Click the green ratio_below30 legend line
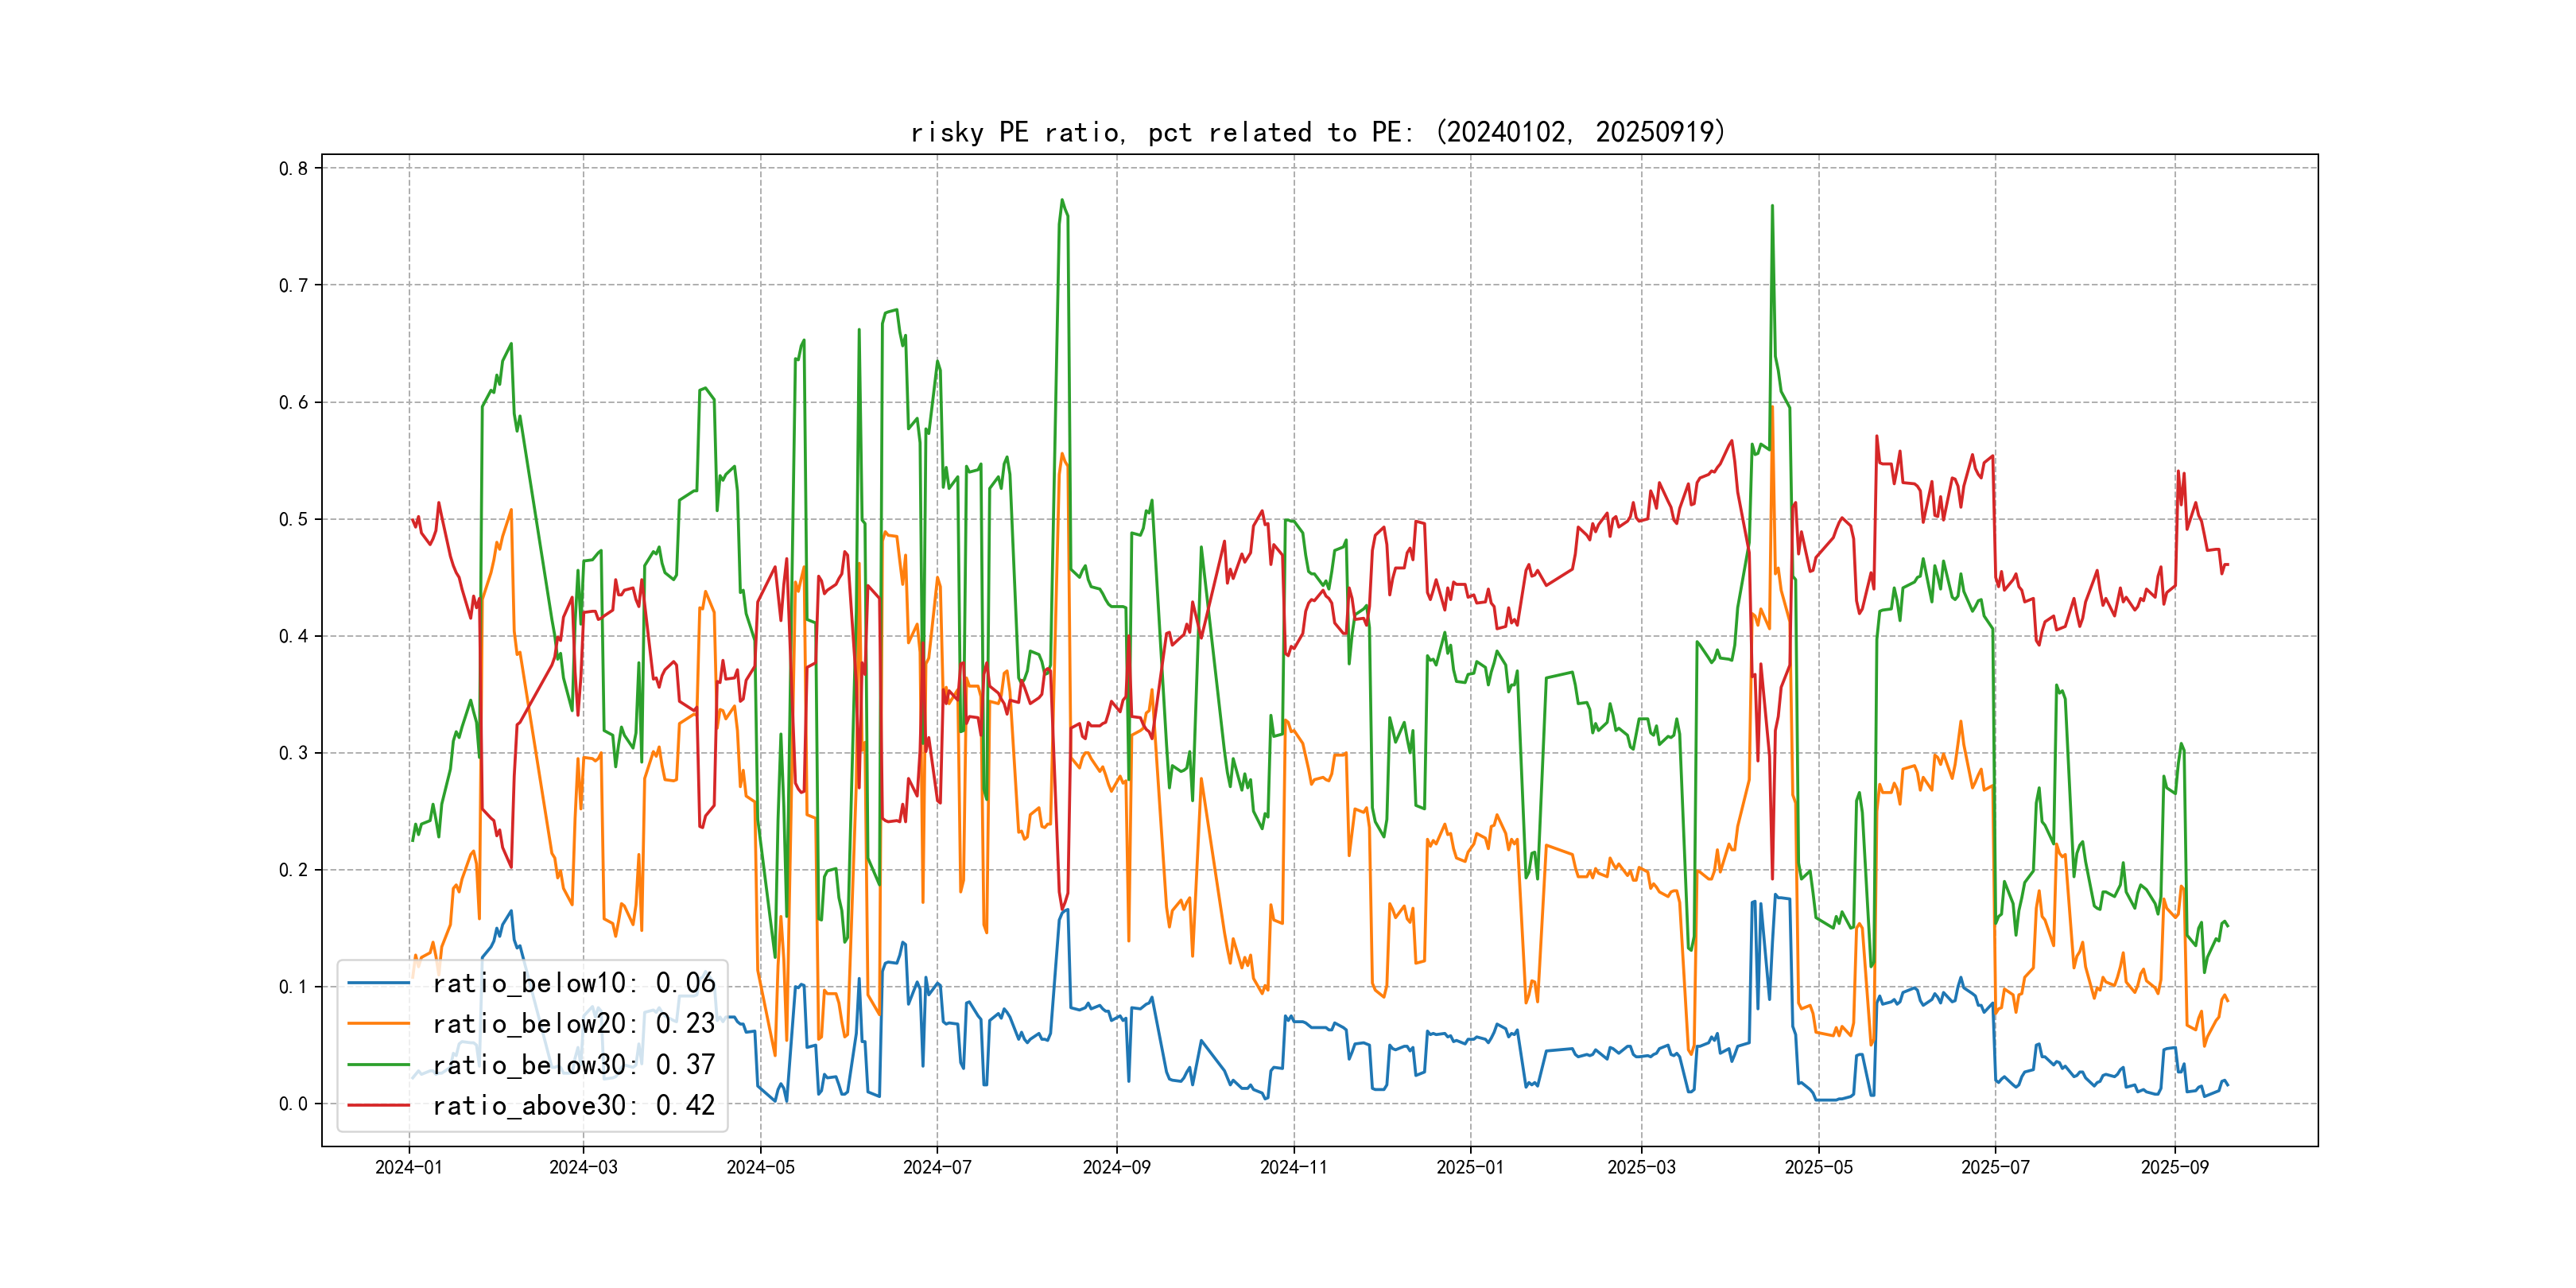Image resolution: width=2576 pixels, height=1288 pixels. [x=378, y=1065]
